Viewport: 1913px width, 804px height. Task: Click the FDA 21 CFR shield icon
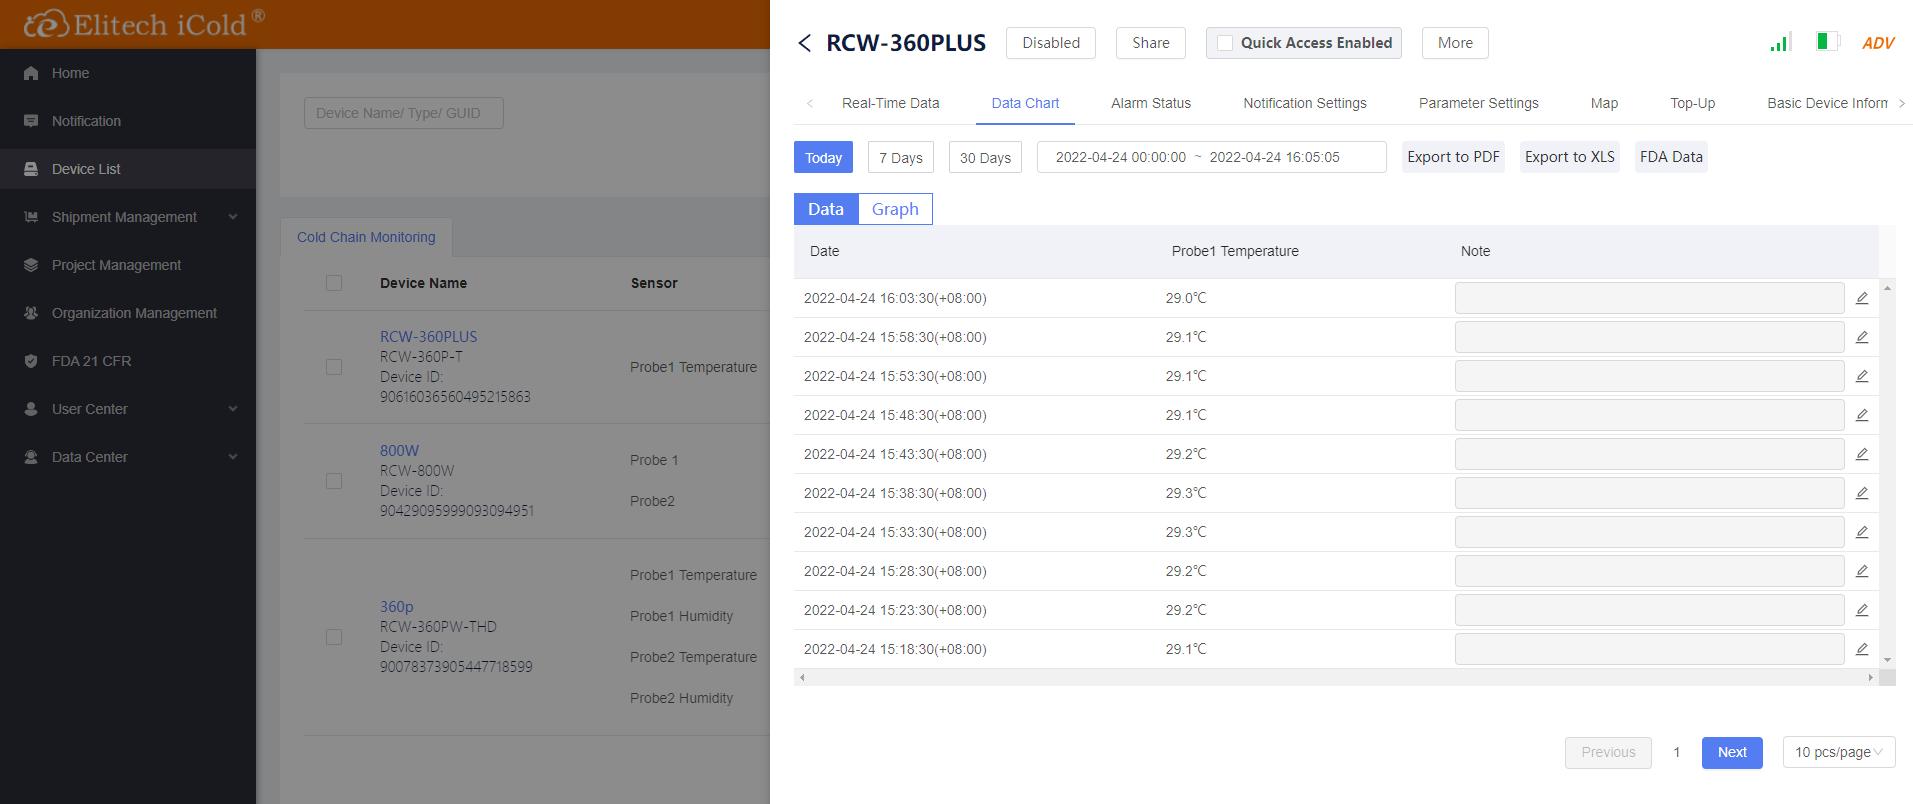(x=31, y=361)
